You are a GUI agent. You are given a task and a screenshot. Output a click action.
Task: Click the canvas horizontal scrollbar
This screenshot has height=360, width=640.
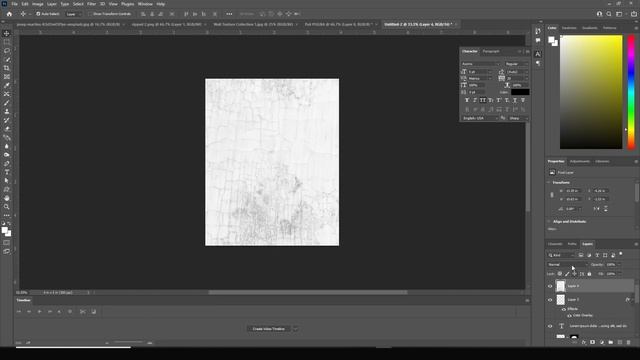[308, 292]
